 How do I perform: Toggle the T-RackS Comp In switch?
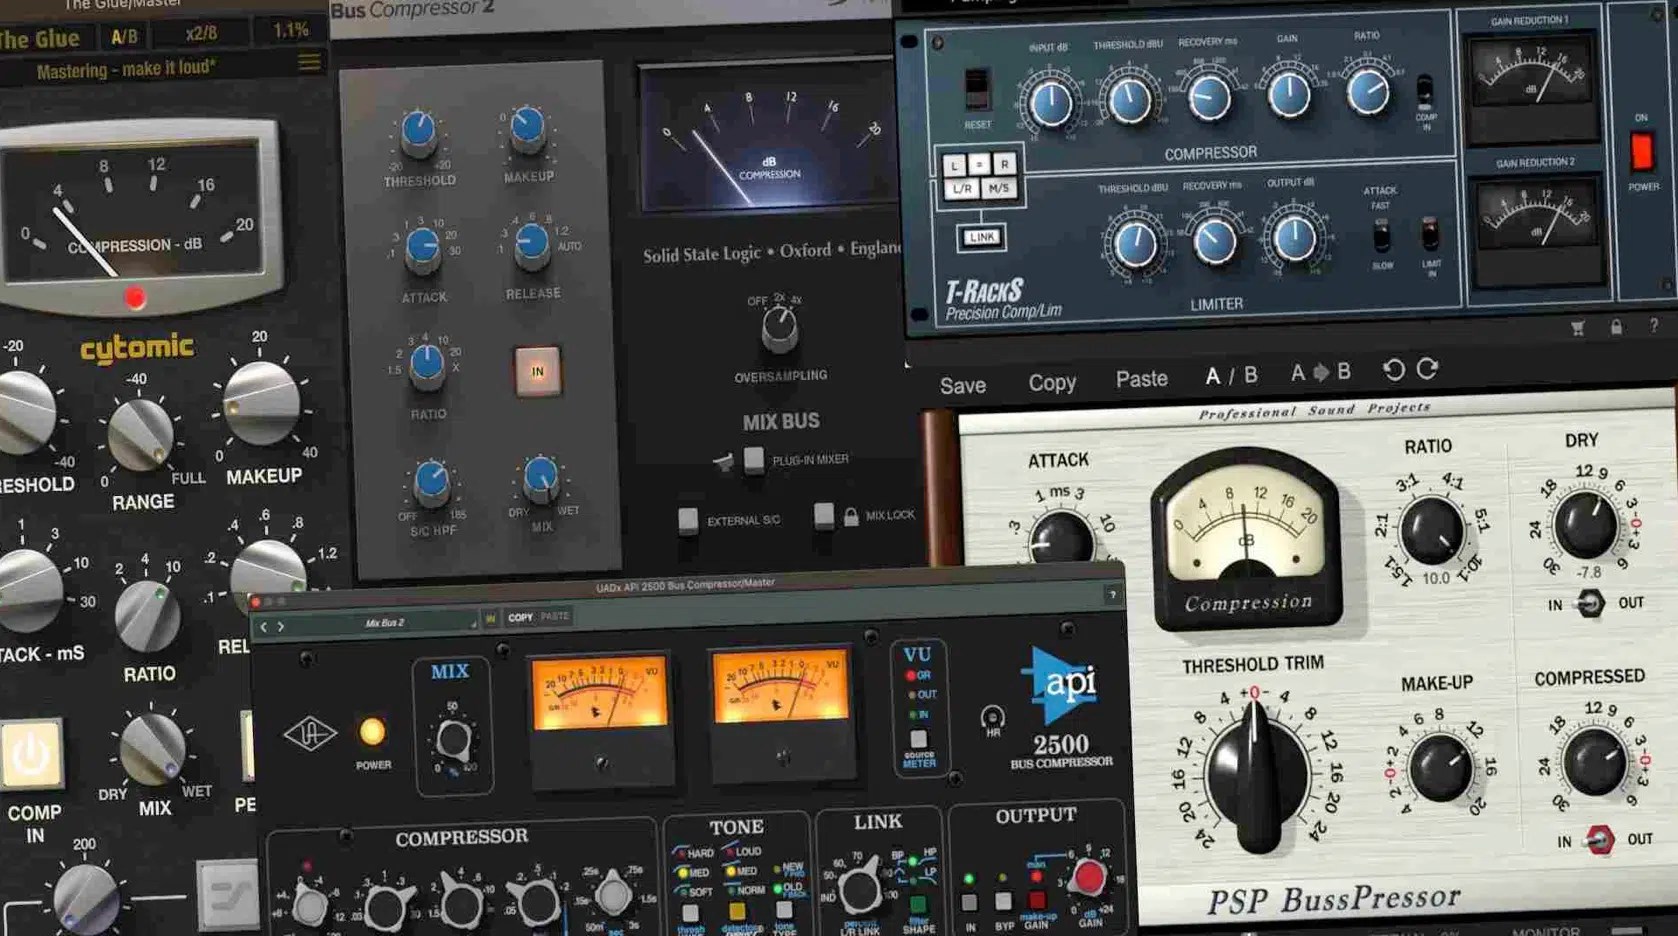point(1425,93)
